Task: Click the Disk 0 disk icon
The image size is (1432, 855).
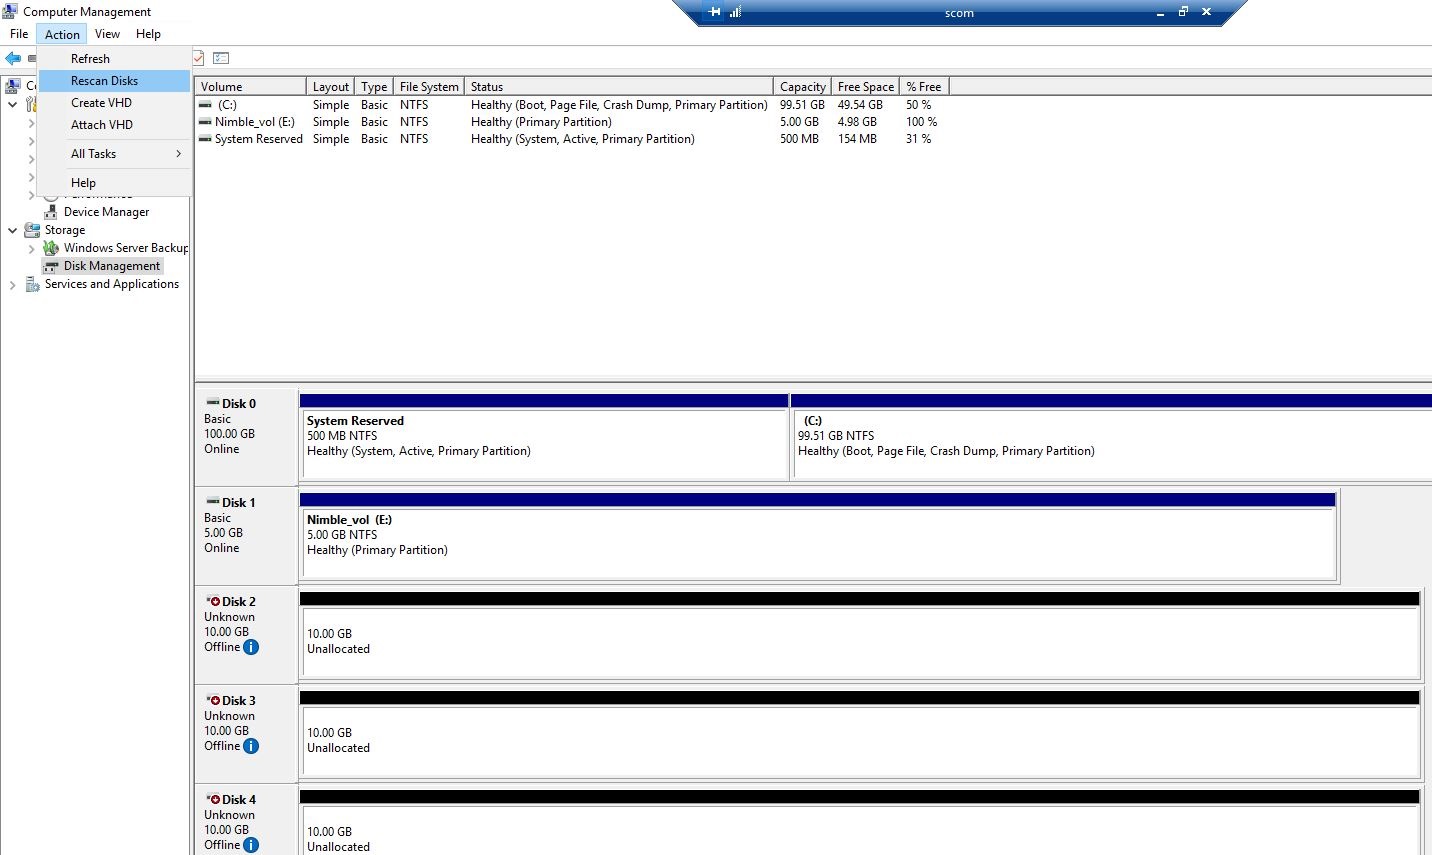Action: coord(213,403)
